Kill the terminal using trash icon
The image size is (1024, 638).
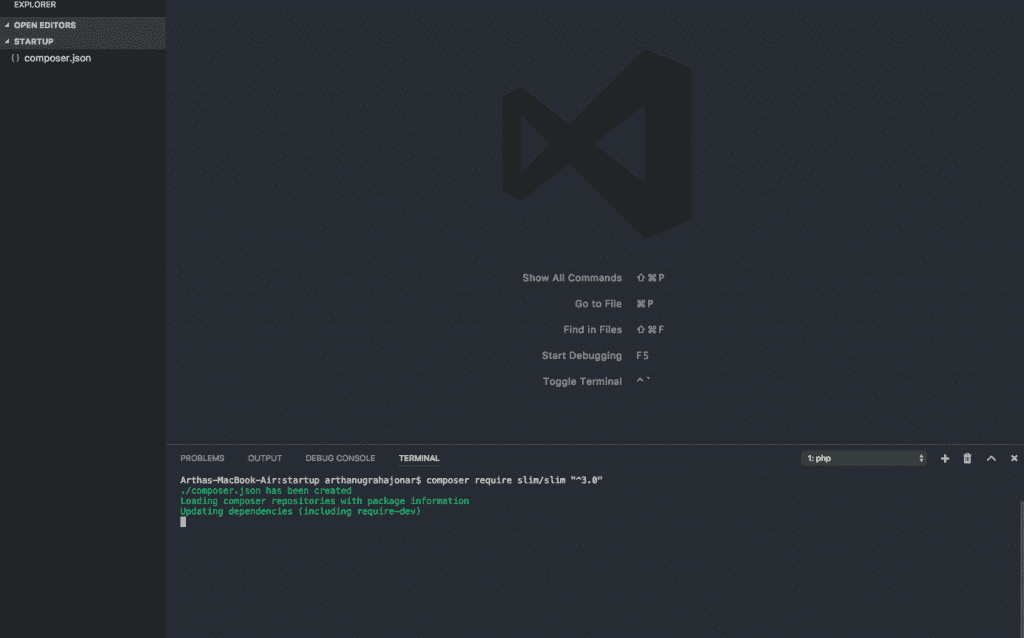tap(967, 458)
